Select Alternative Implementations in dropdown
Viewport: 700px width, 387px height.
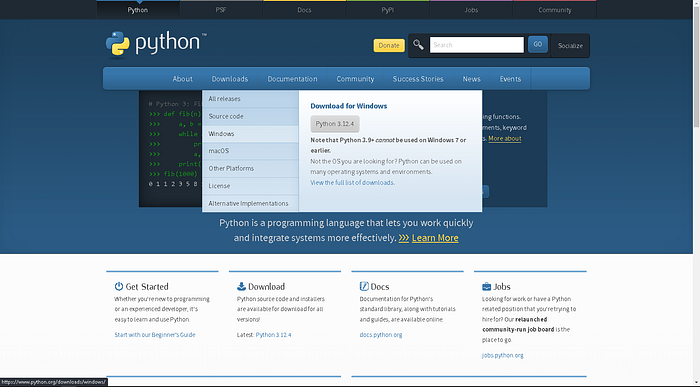coord(250,203)
